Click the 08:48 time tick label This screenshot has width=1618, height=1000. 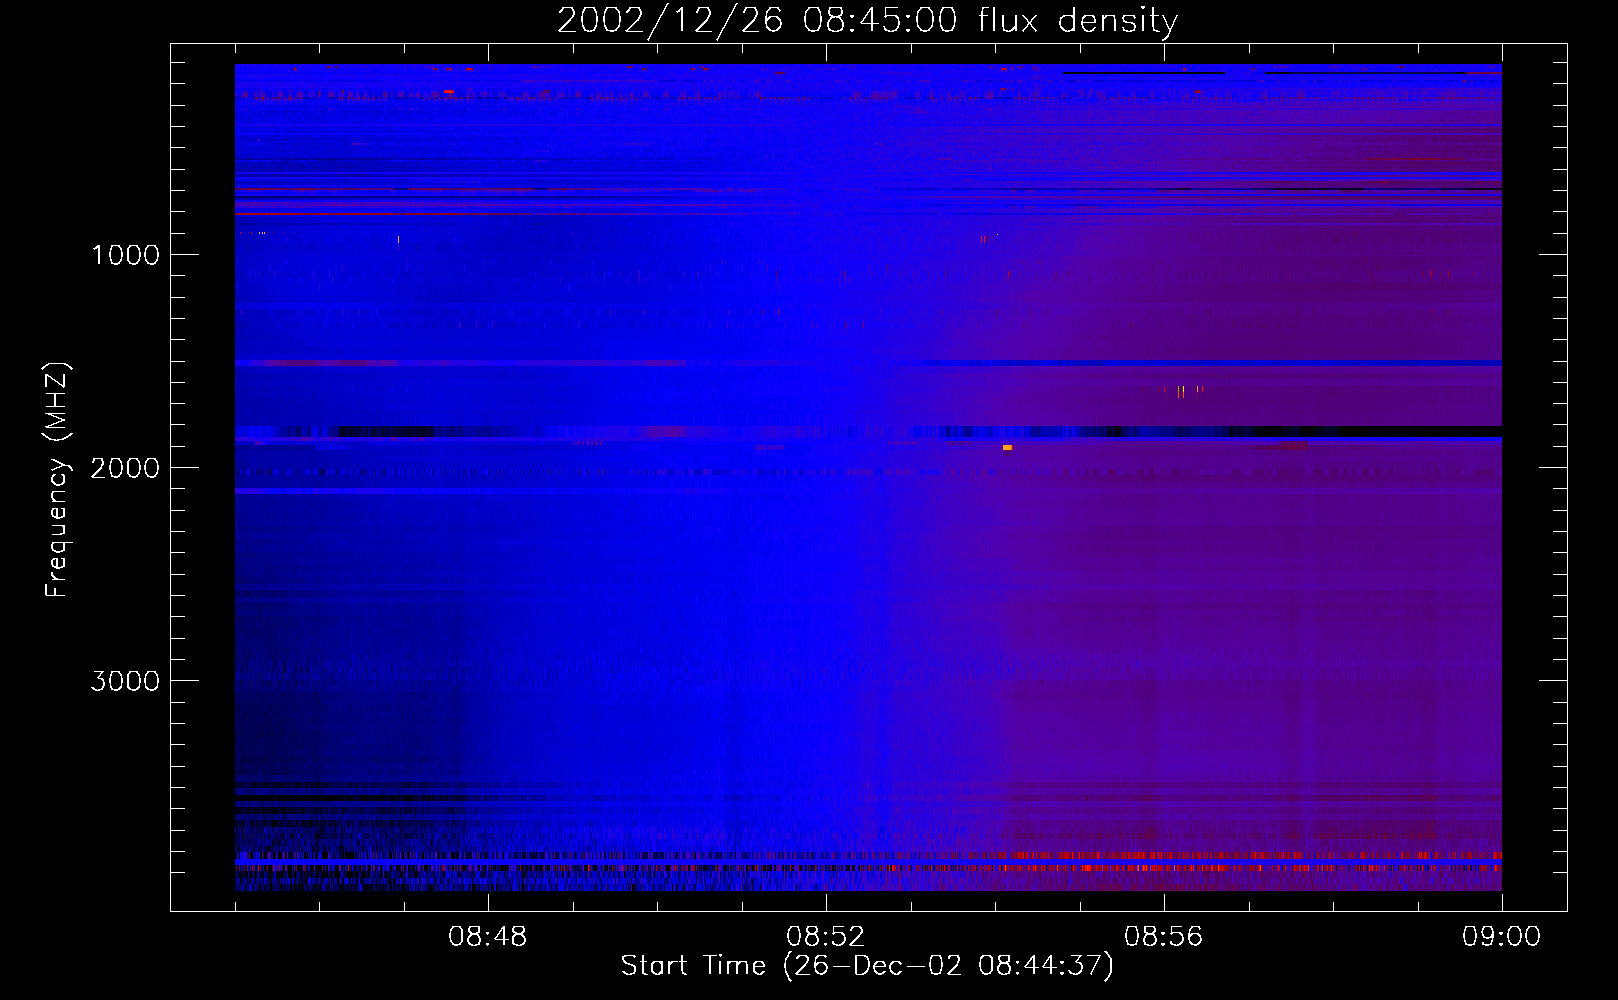click(487, 937)
